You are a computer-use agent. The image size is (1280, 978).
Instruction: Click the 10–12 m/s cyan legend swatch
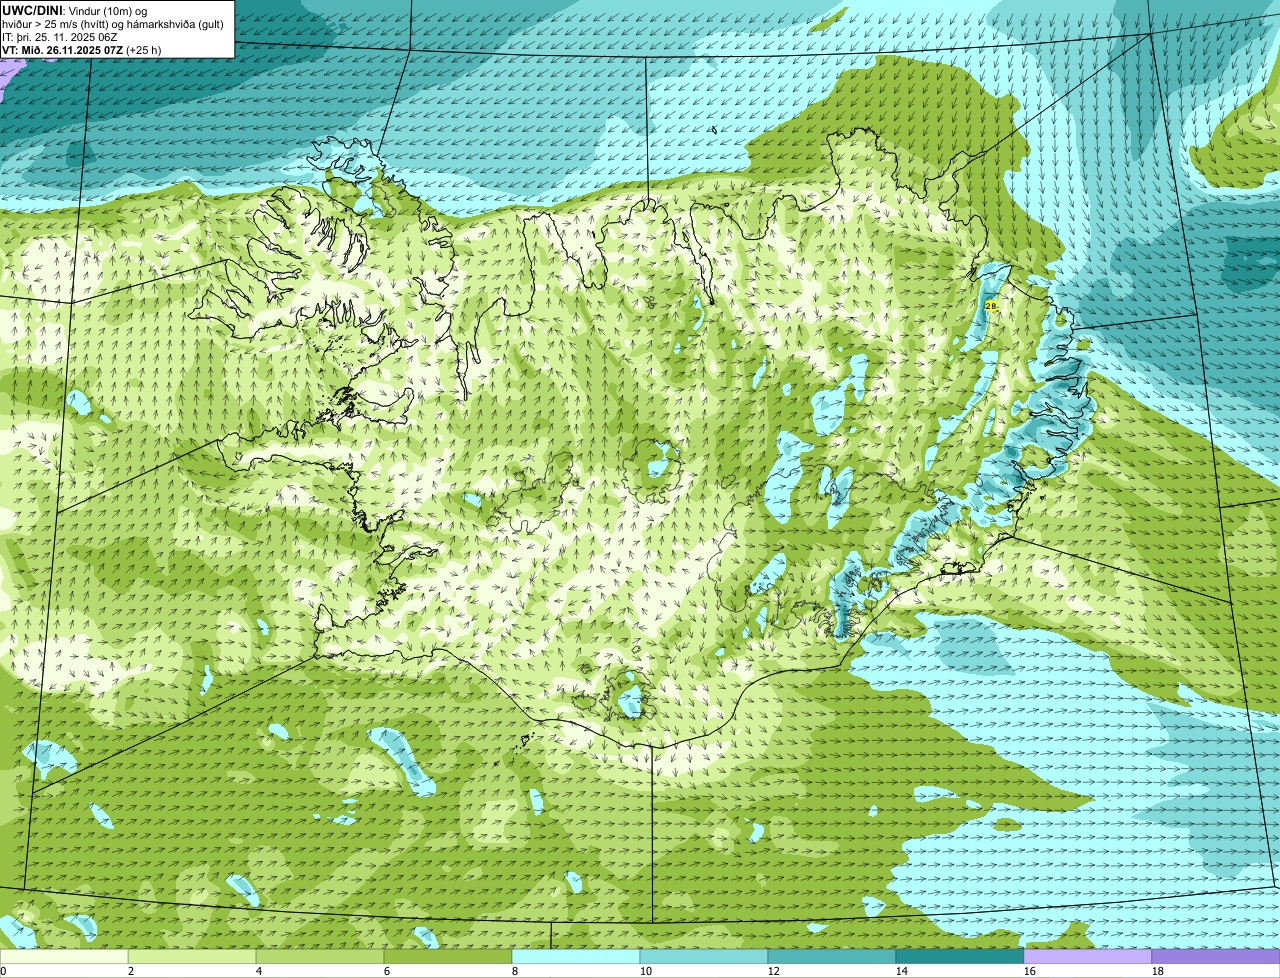704,957
